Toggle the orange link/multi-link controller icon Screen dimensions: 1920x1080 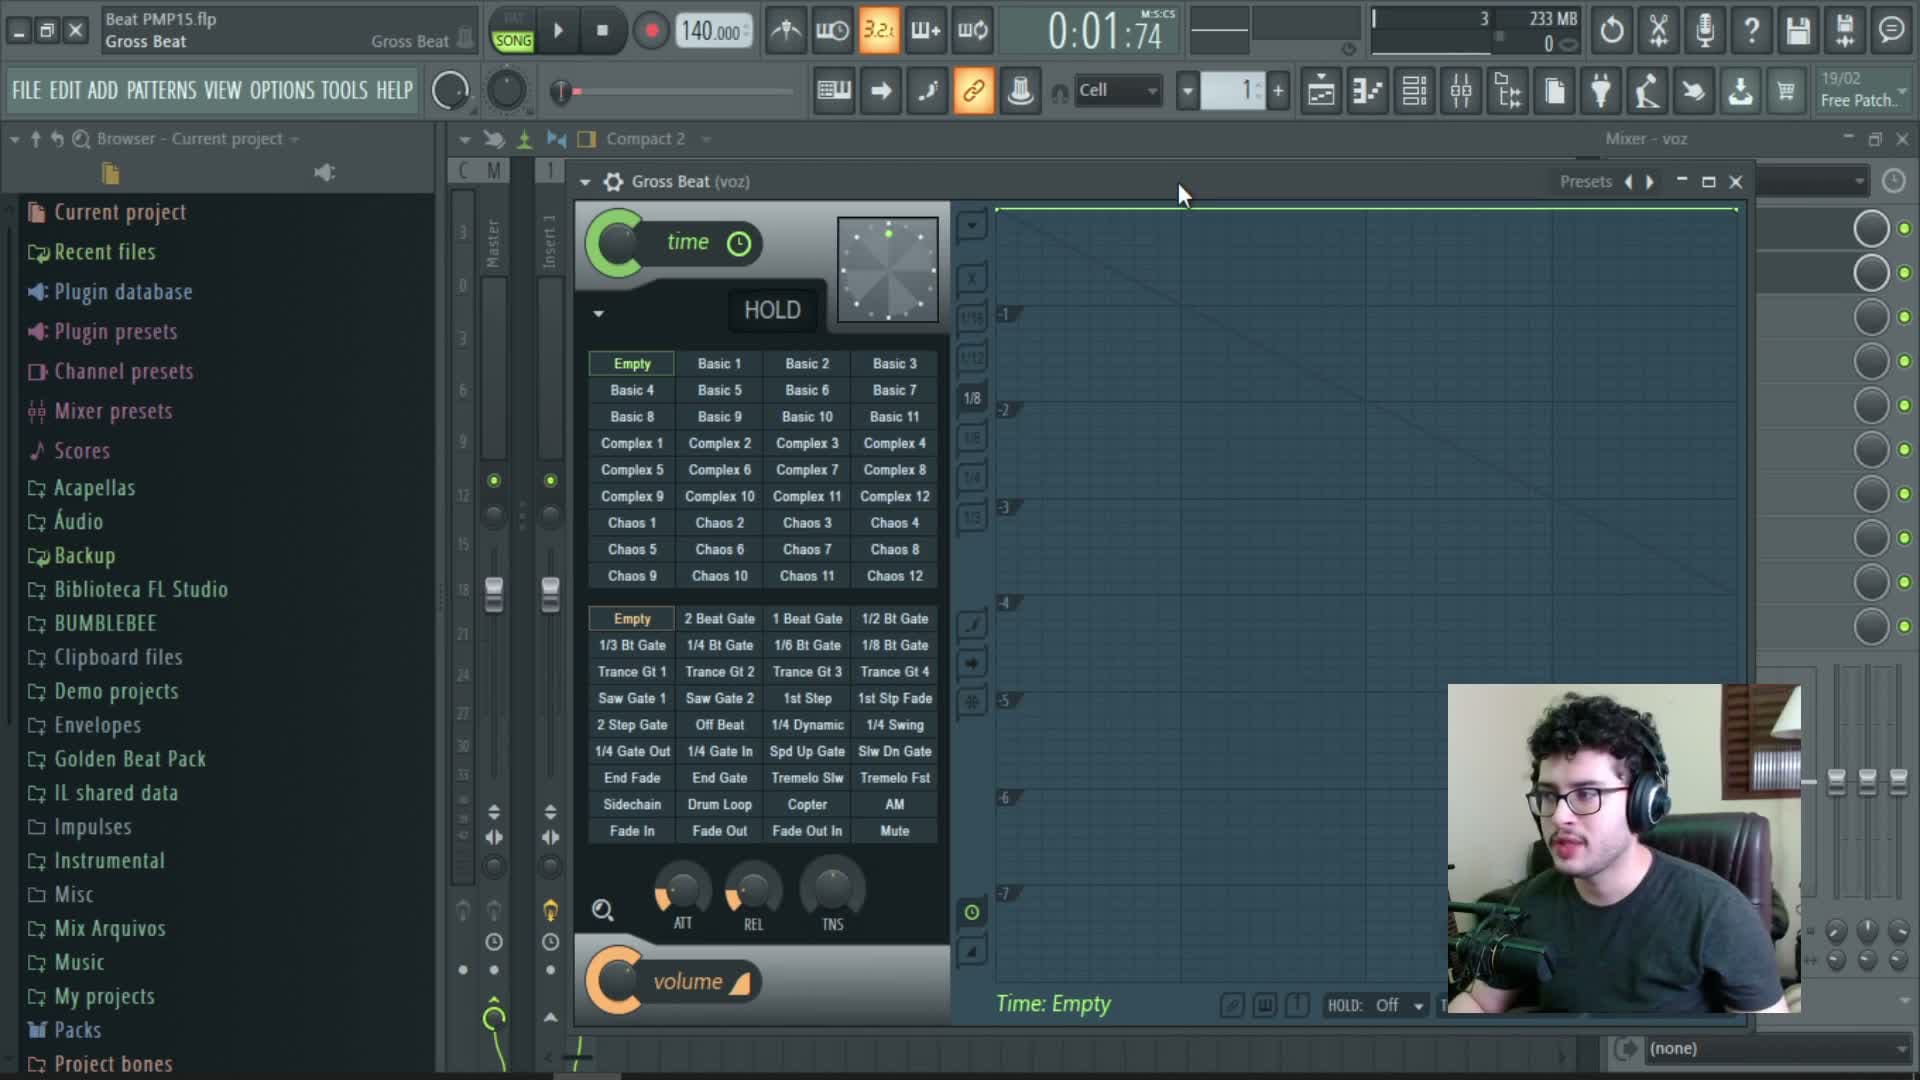(973, 91)
